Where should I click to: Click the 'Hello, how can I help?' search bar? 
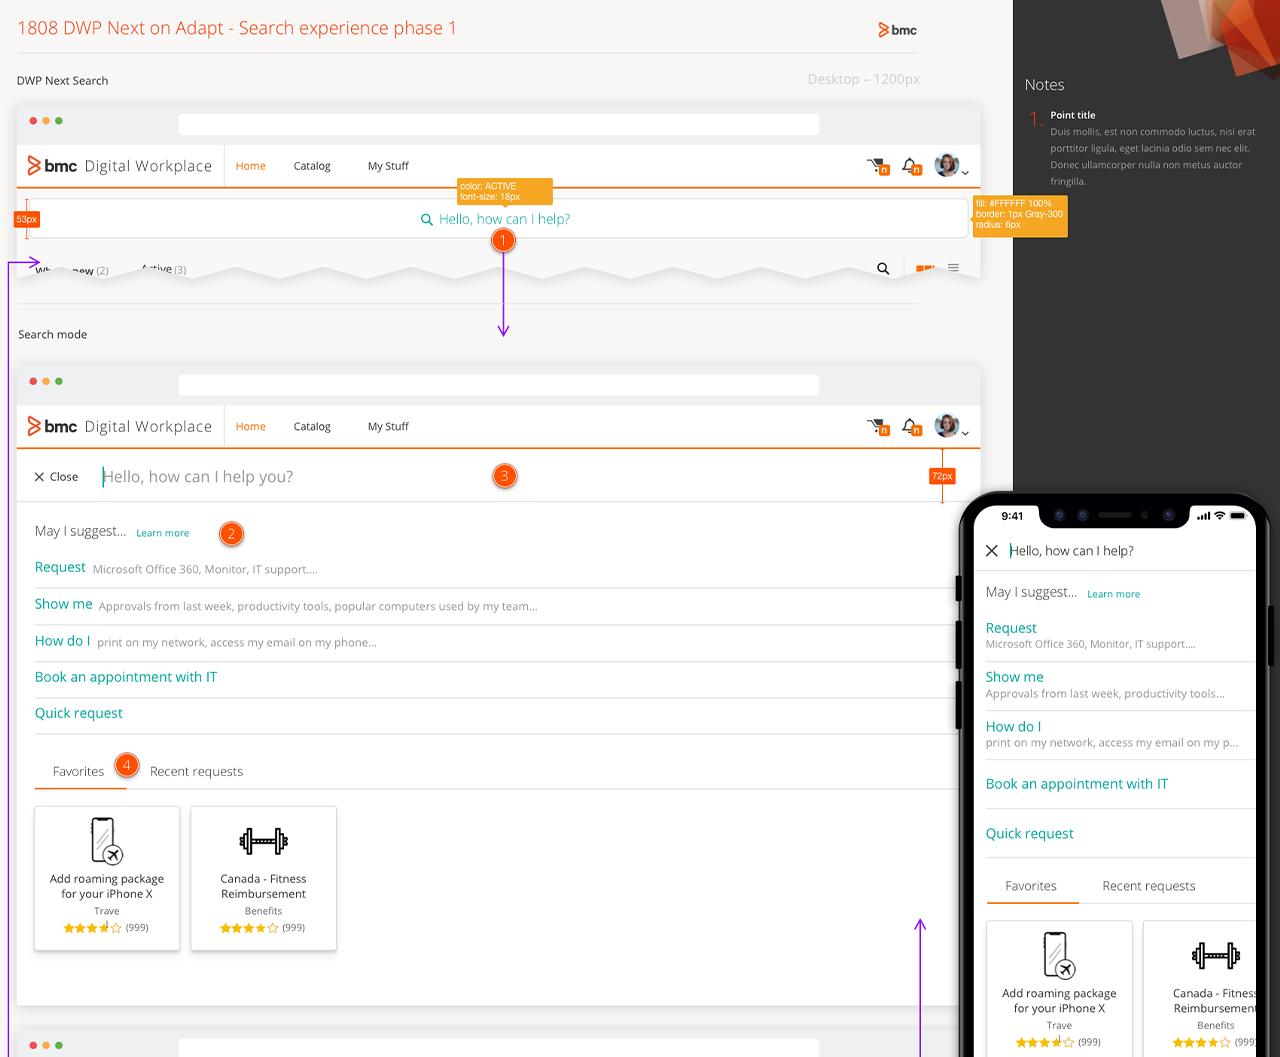tap(498, 219)
